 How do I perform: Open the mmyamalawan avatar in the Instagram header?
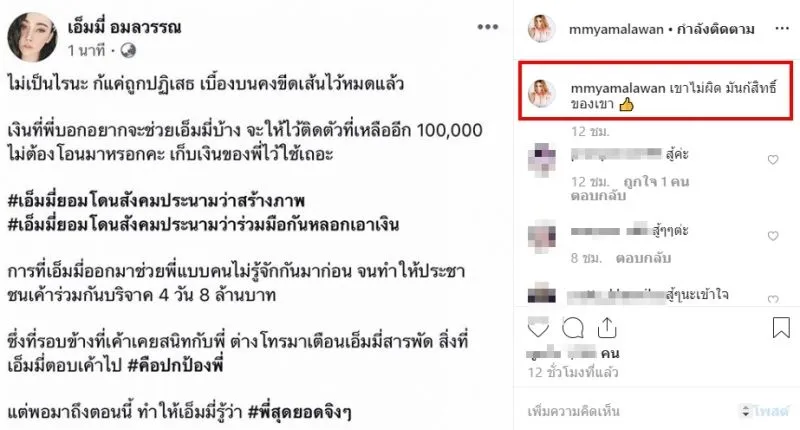[x=541, y=29]
